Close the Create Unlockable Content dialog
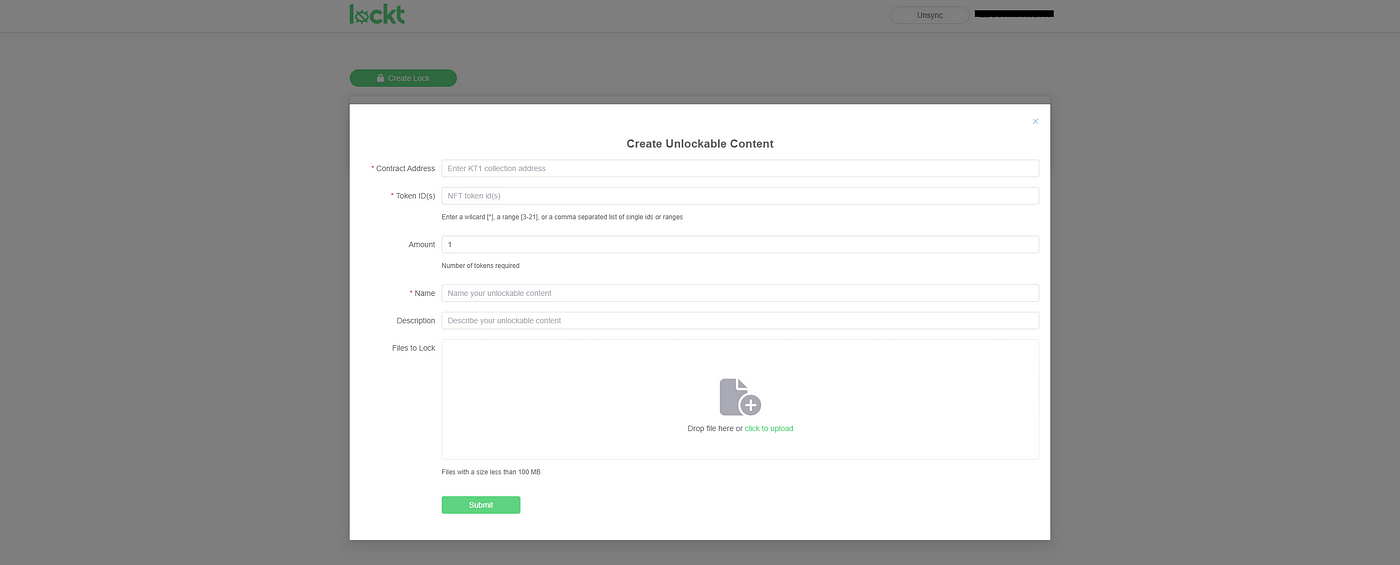1400x565 pixels. coord(1035,121)
